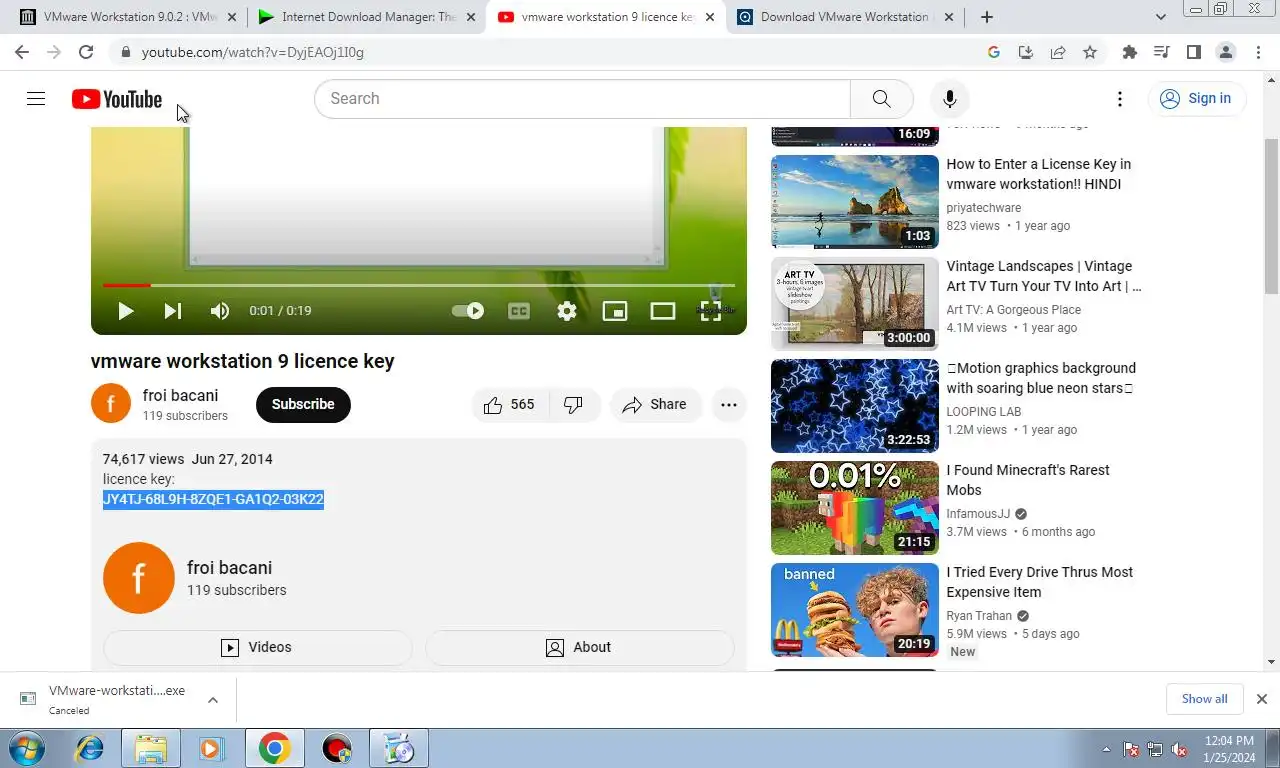Open the YouTube hamburger guide menu

coord(36,98)
